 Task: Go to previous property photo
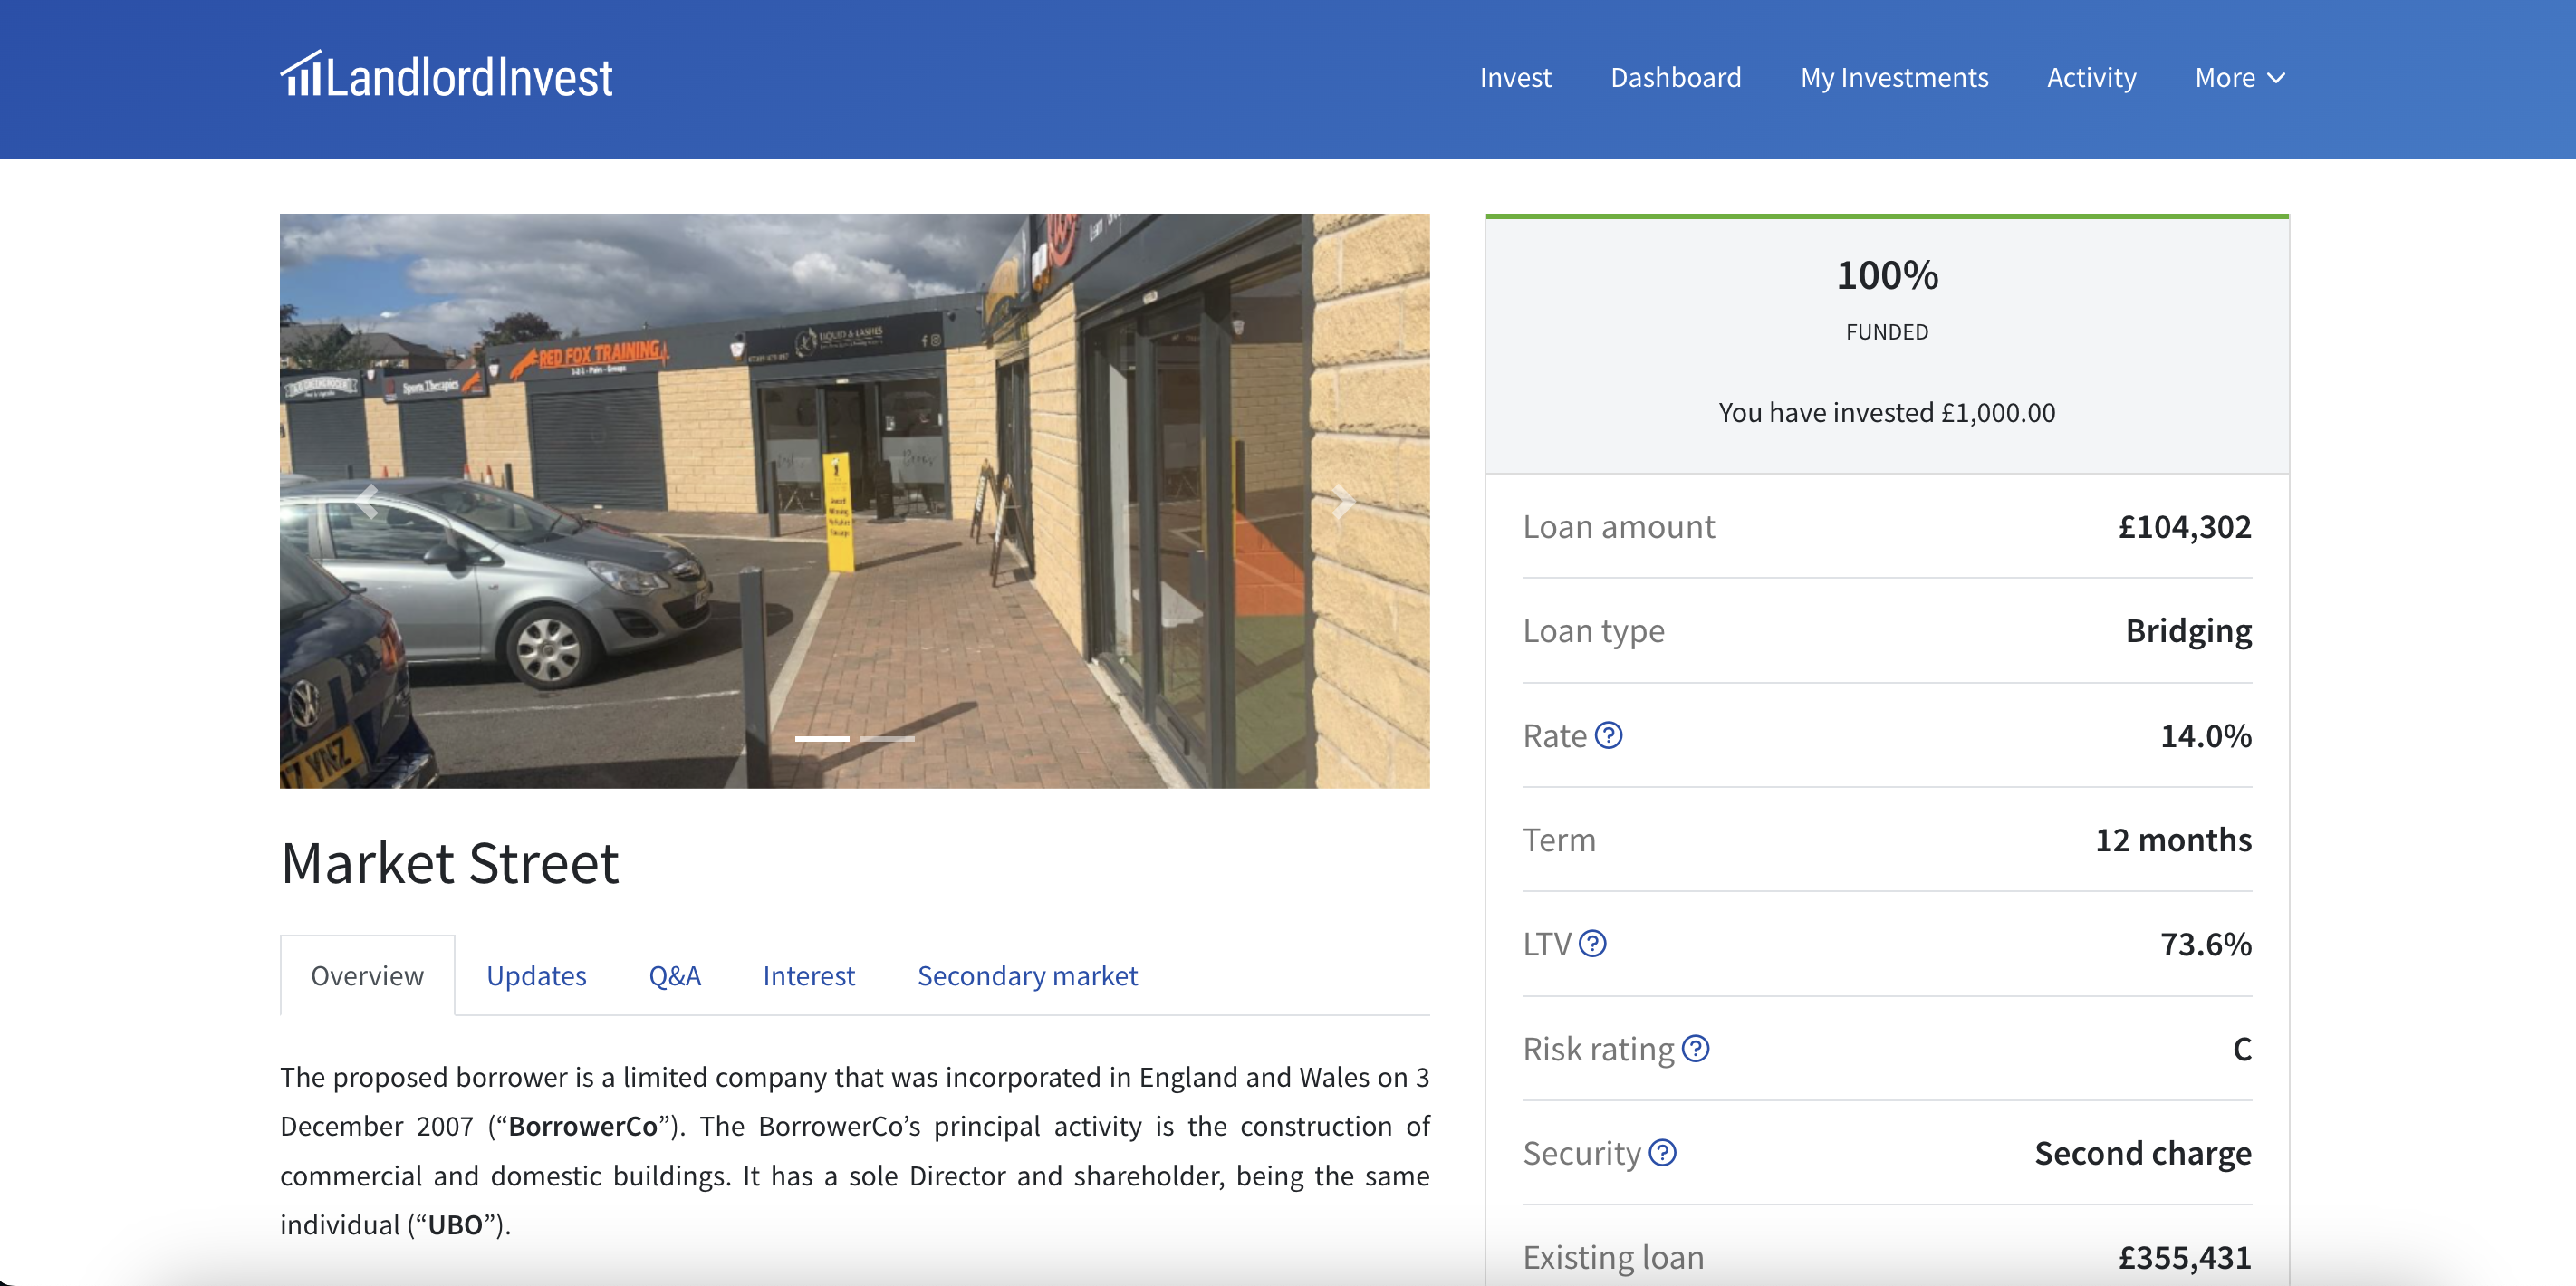[x=366, y=500]
